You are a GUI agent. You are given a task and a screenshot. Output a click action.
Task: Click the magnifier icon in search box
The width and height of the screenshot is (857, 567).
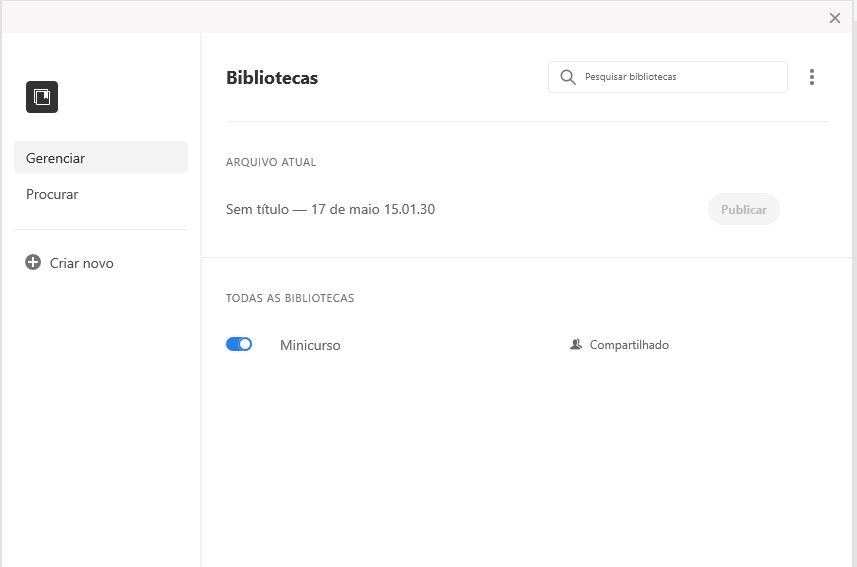568,77
